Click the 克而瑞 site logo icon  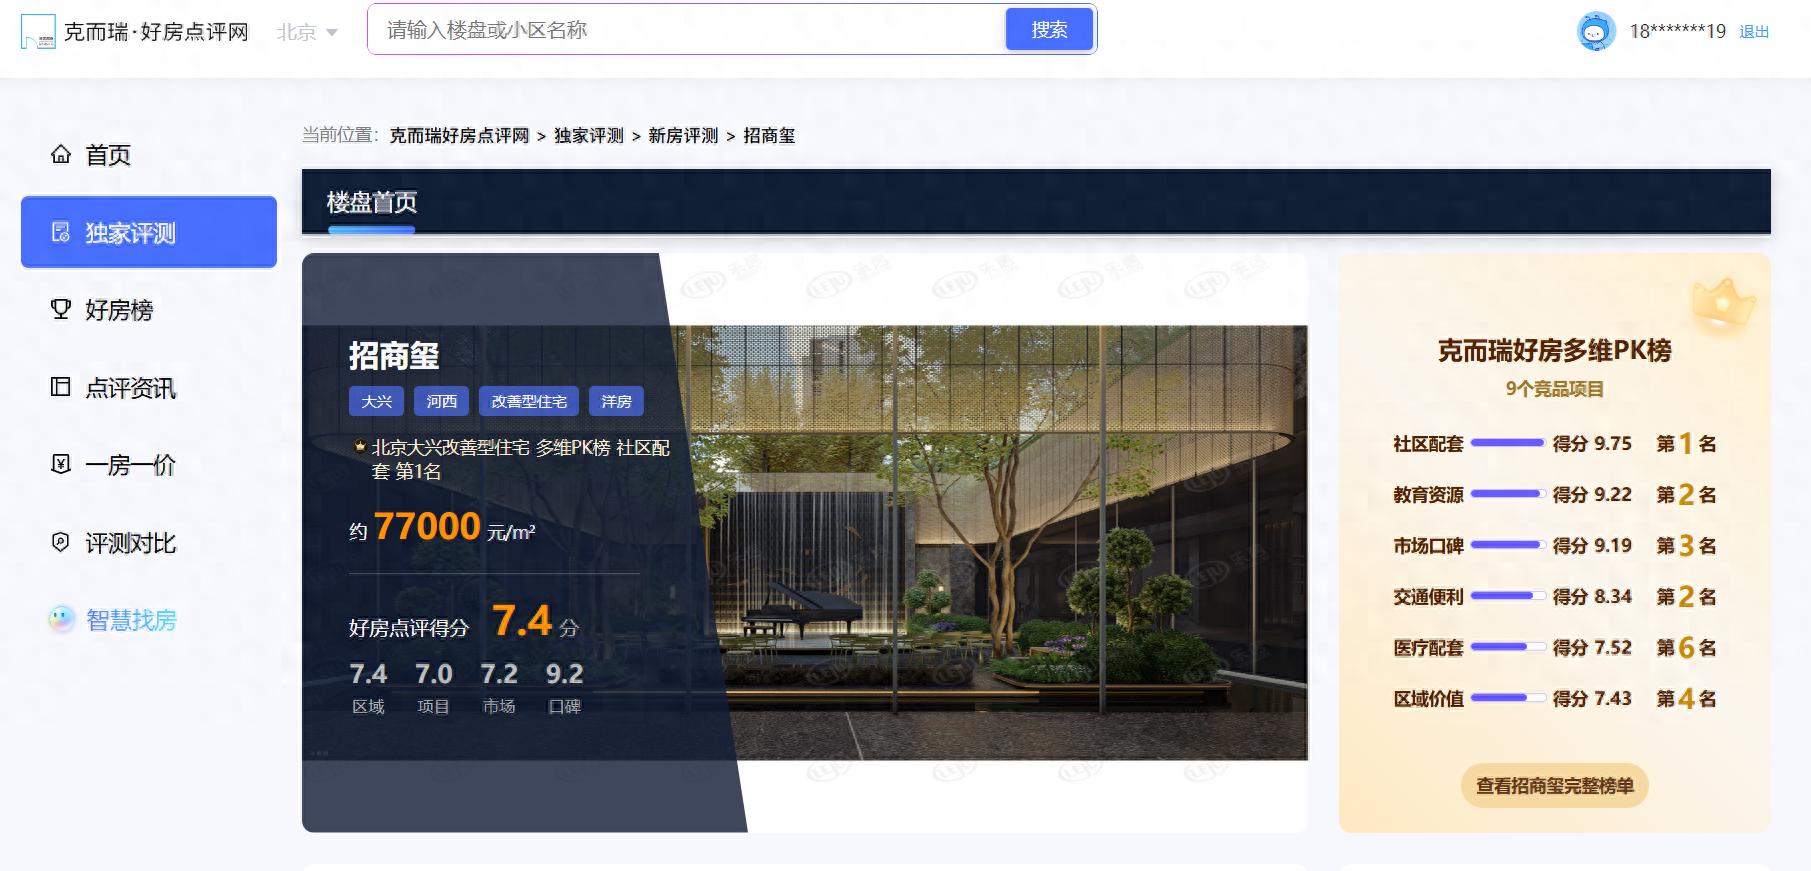pyautogui.click(x=38, y=31)
